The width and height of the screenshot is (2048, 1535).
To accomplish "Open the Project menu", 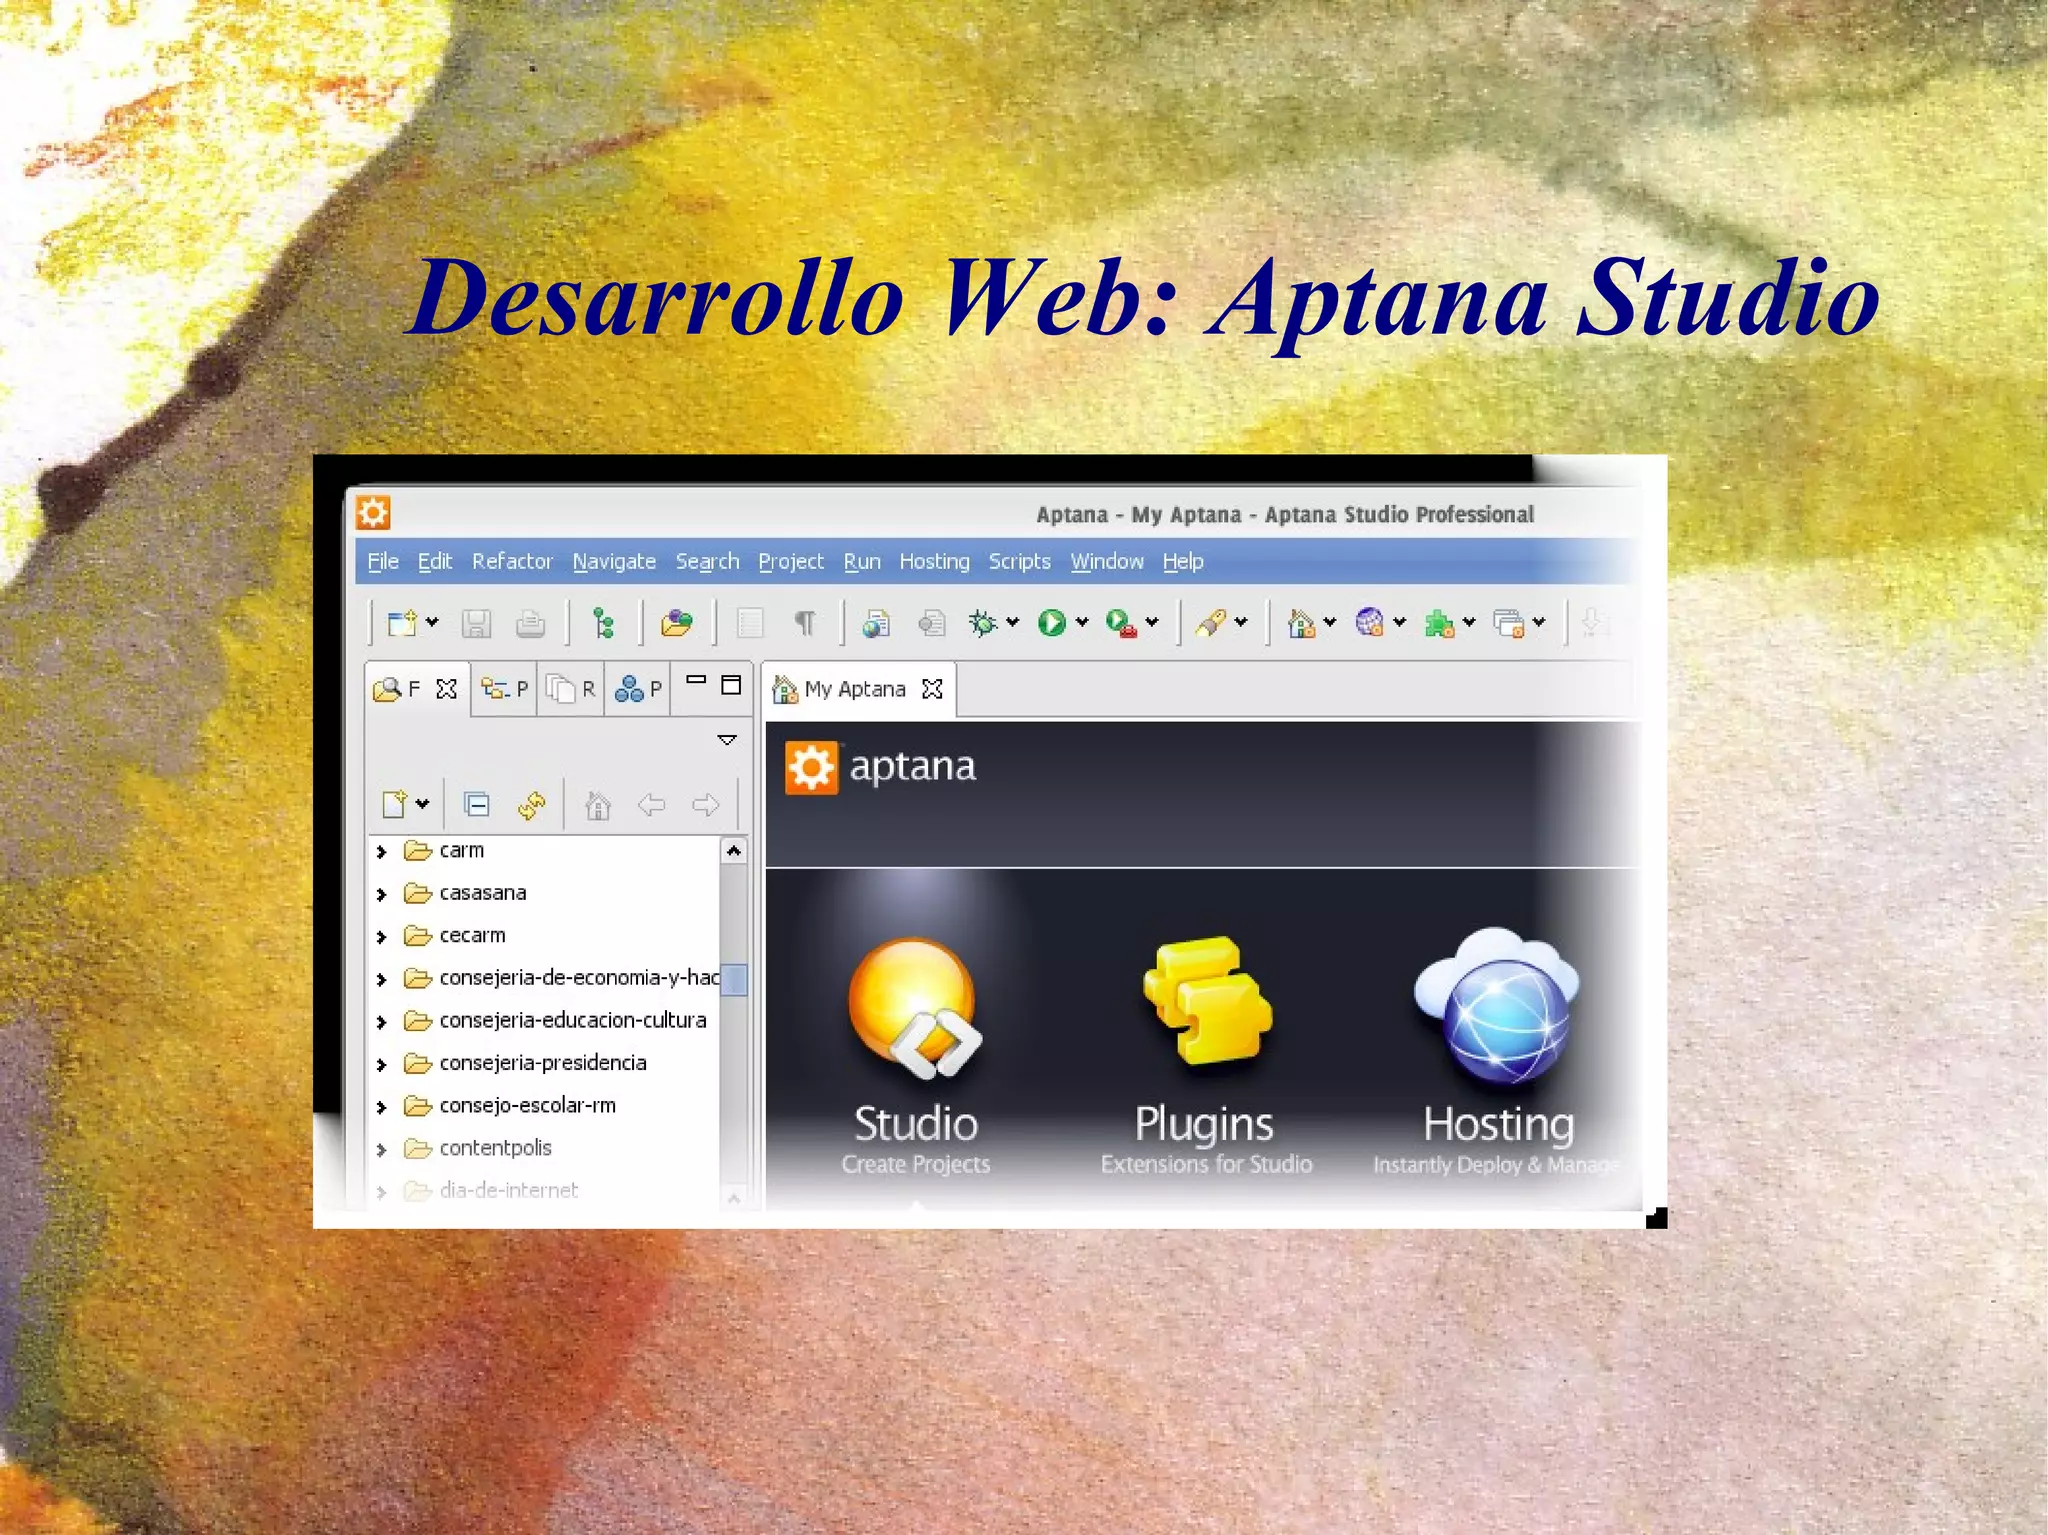I will 791,562.
